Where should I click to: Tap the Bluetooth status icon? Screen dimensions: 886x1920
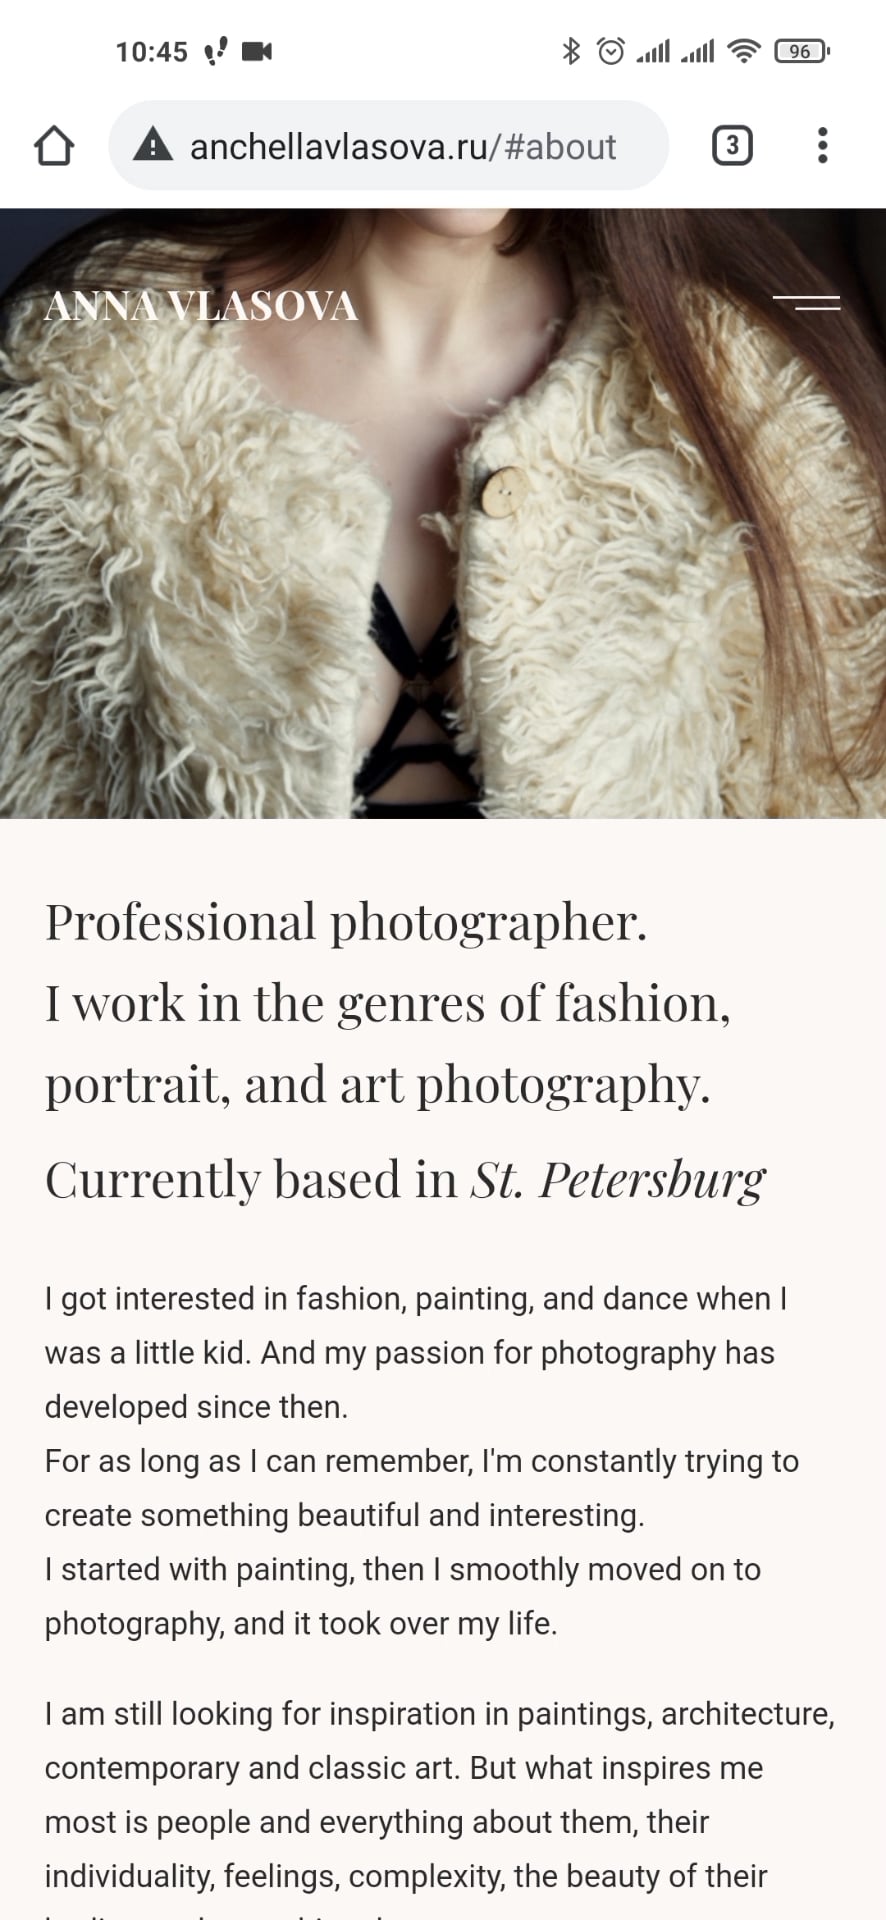click(x=571, y=51)
